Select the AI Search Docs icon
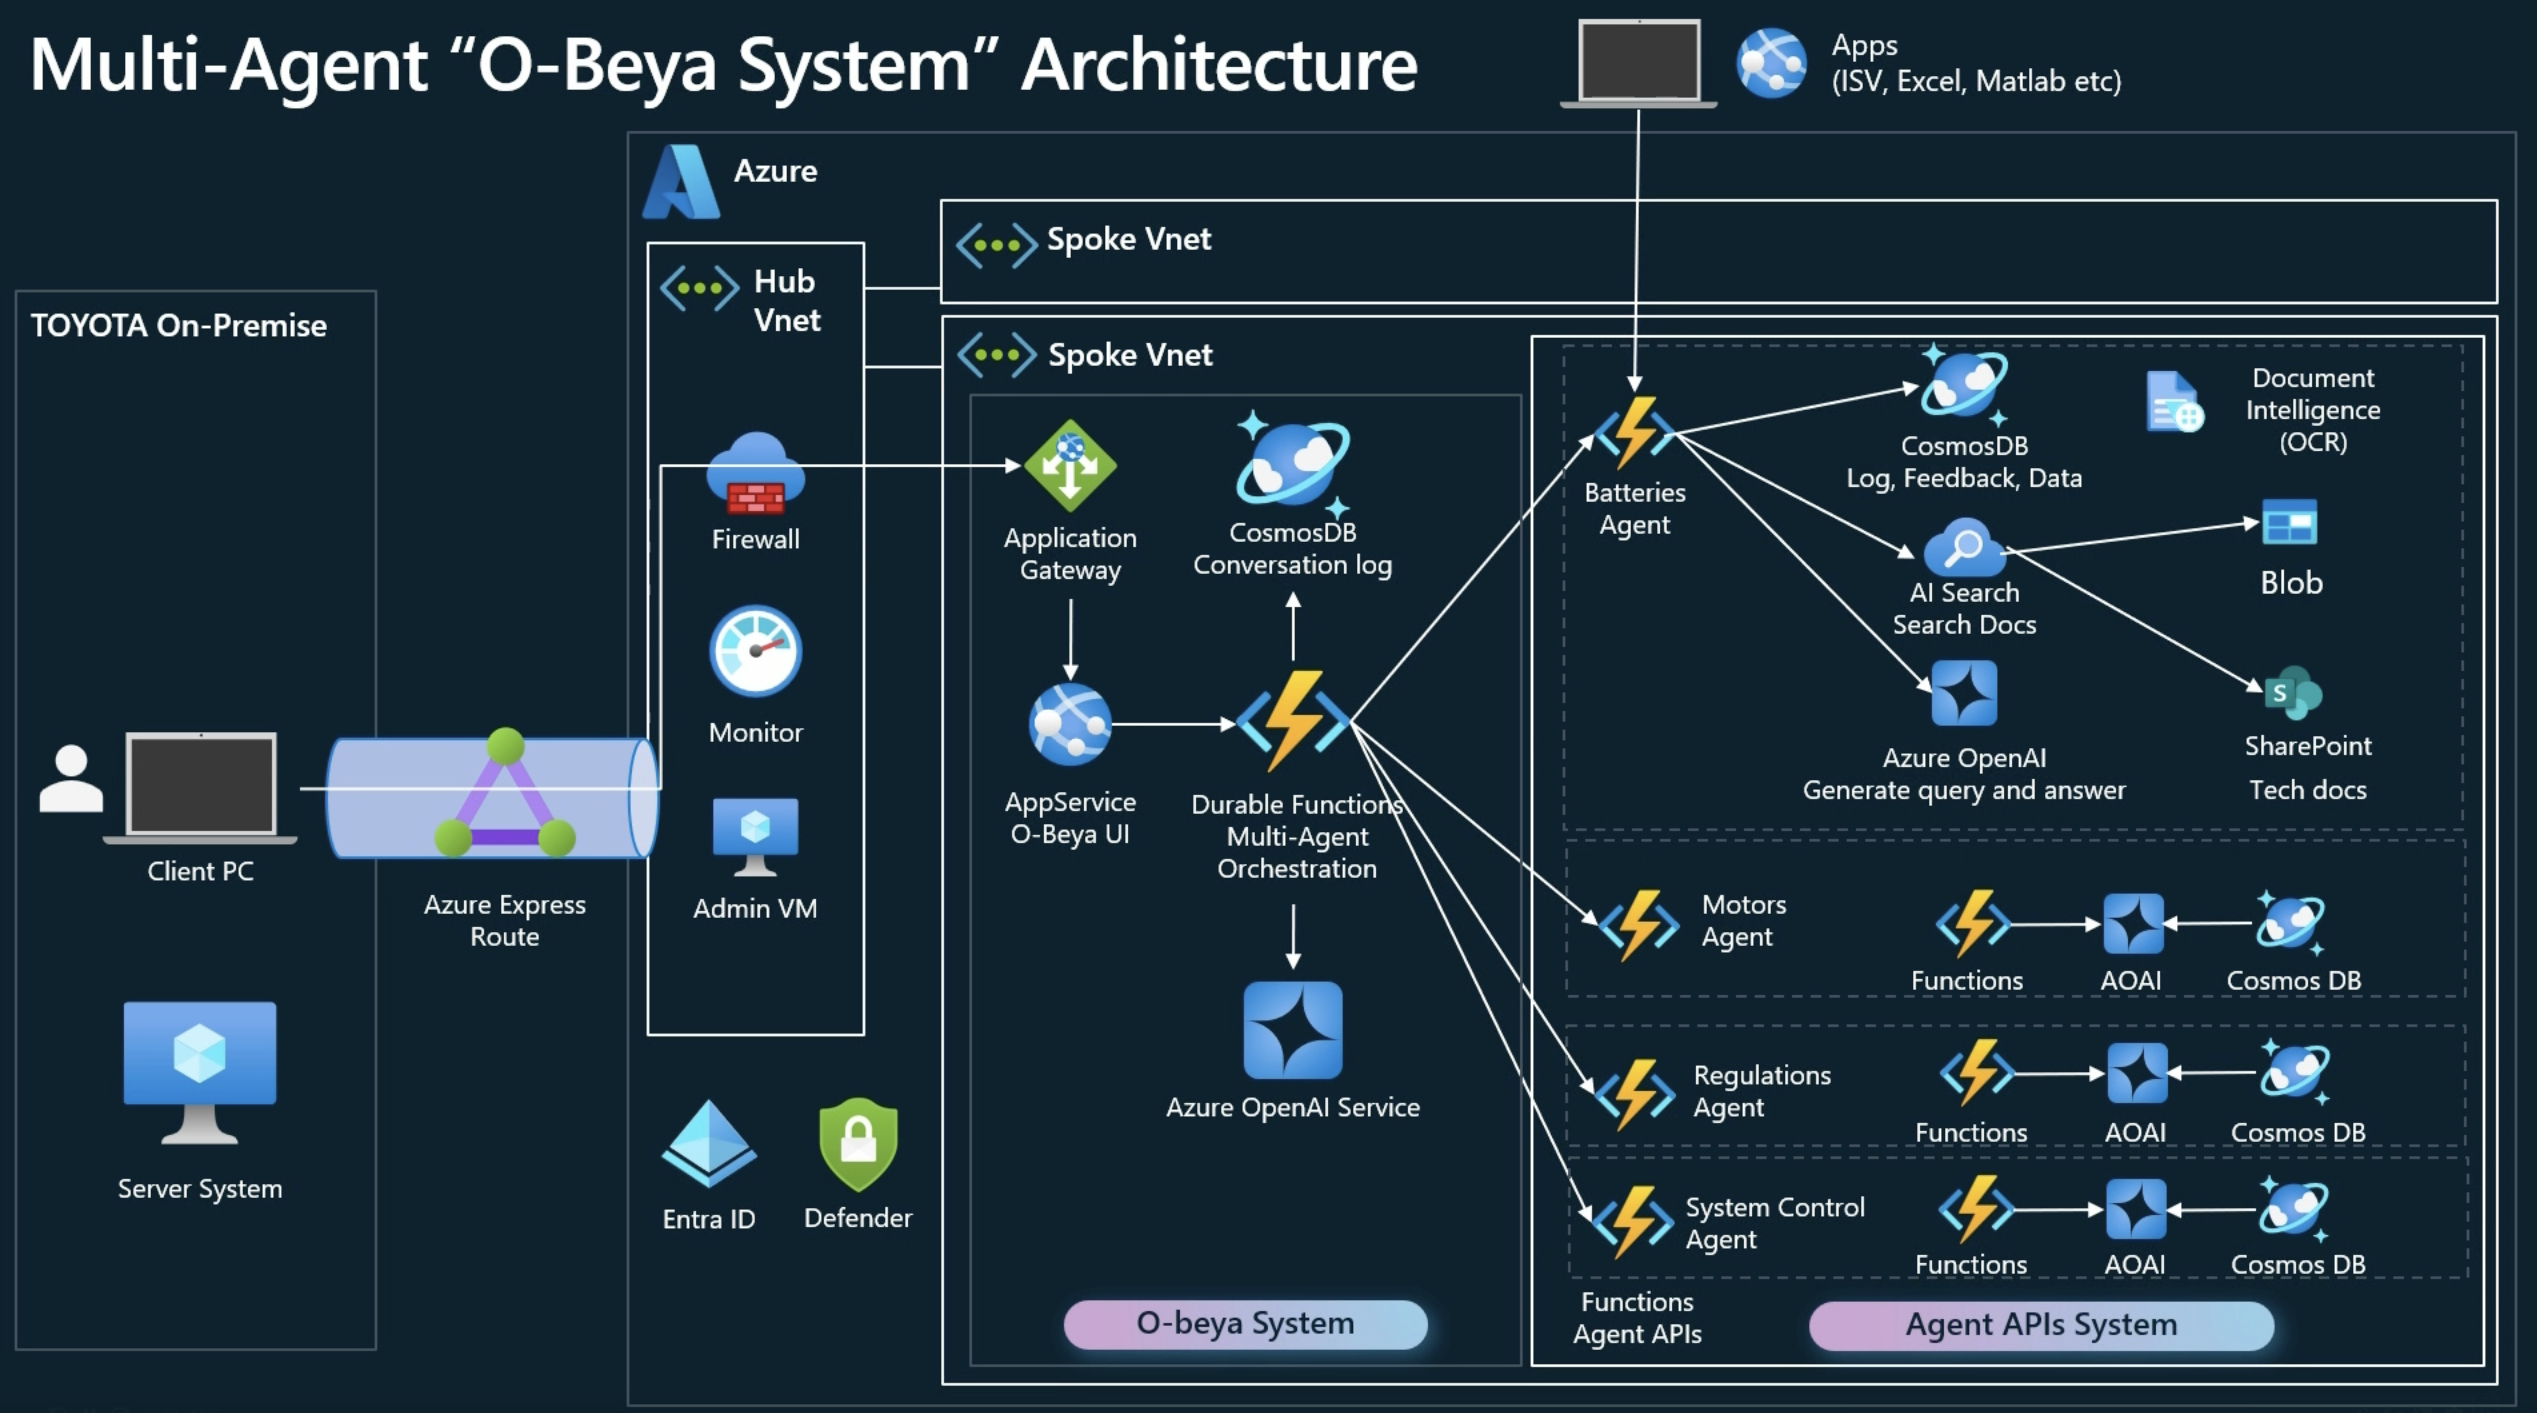 point(1964,547)
